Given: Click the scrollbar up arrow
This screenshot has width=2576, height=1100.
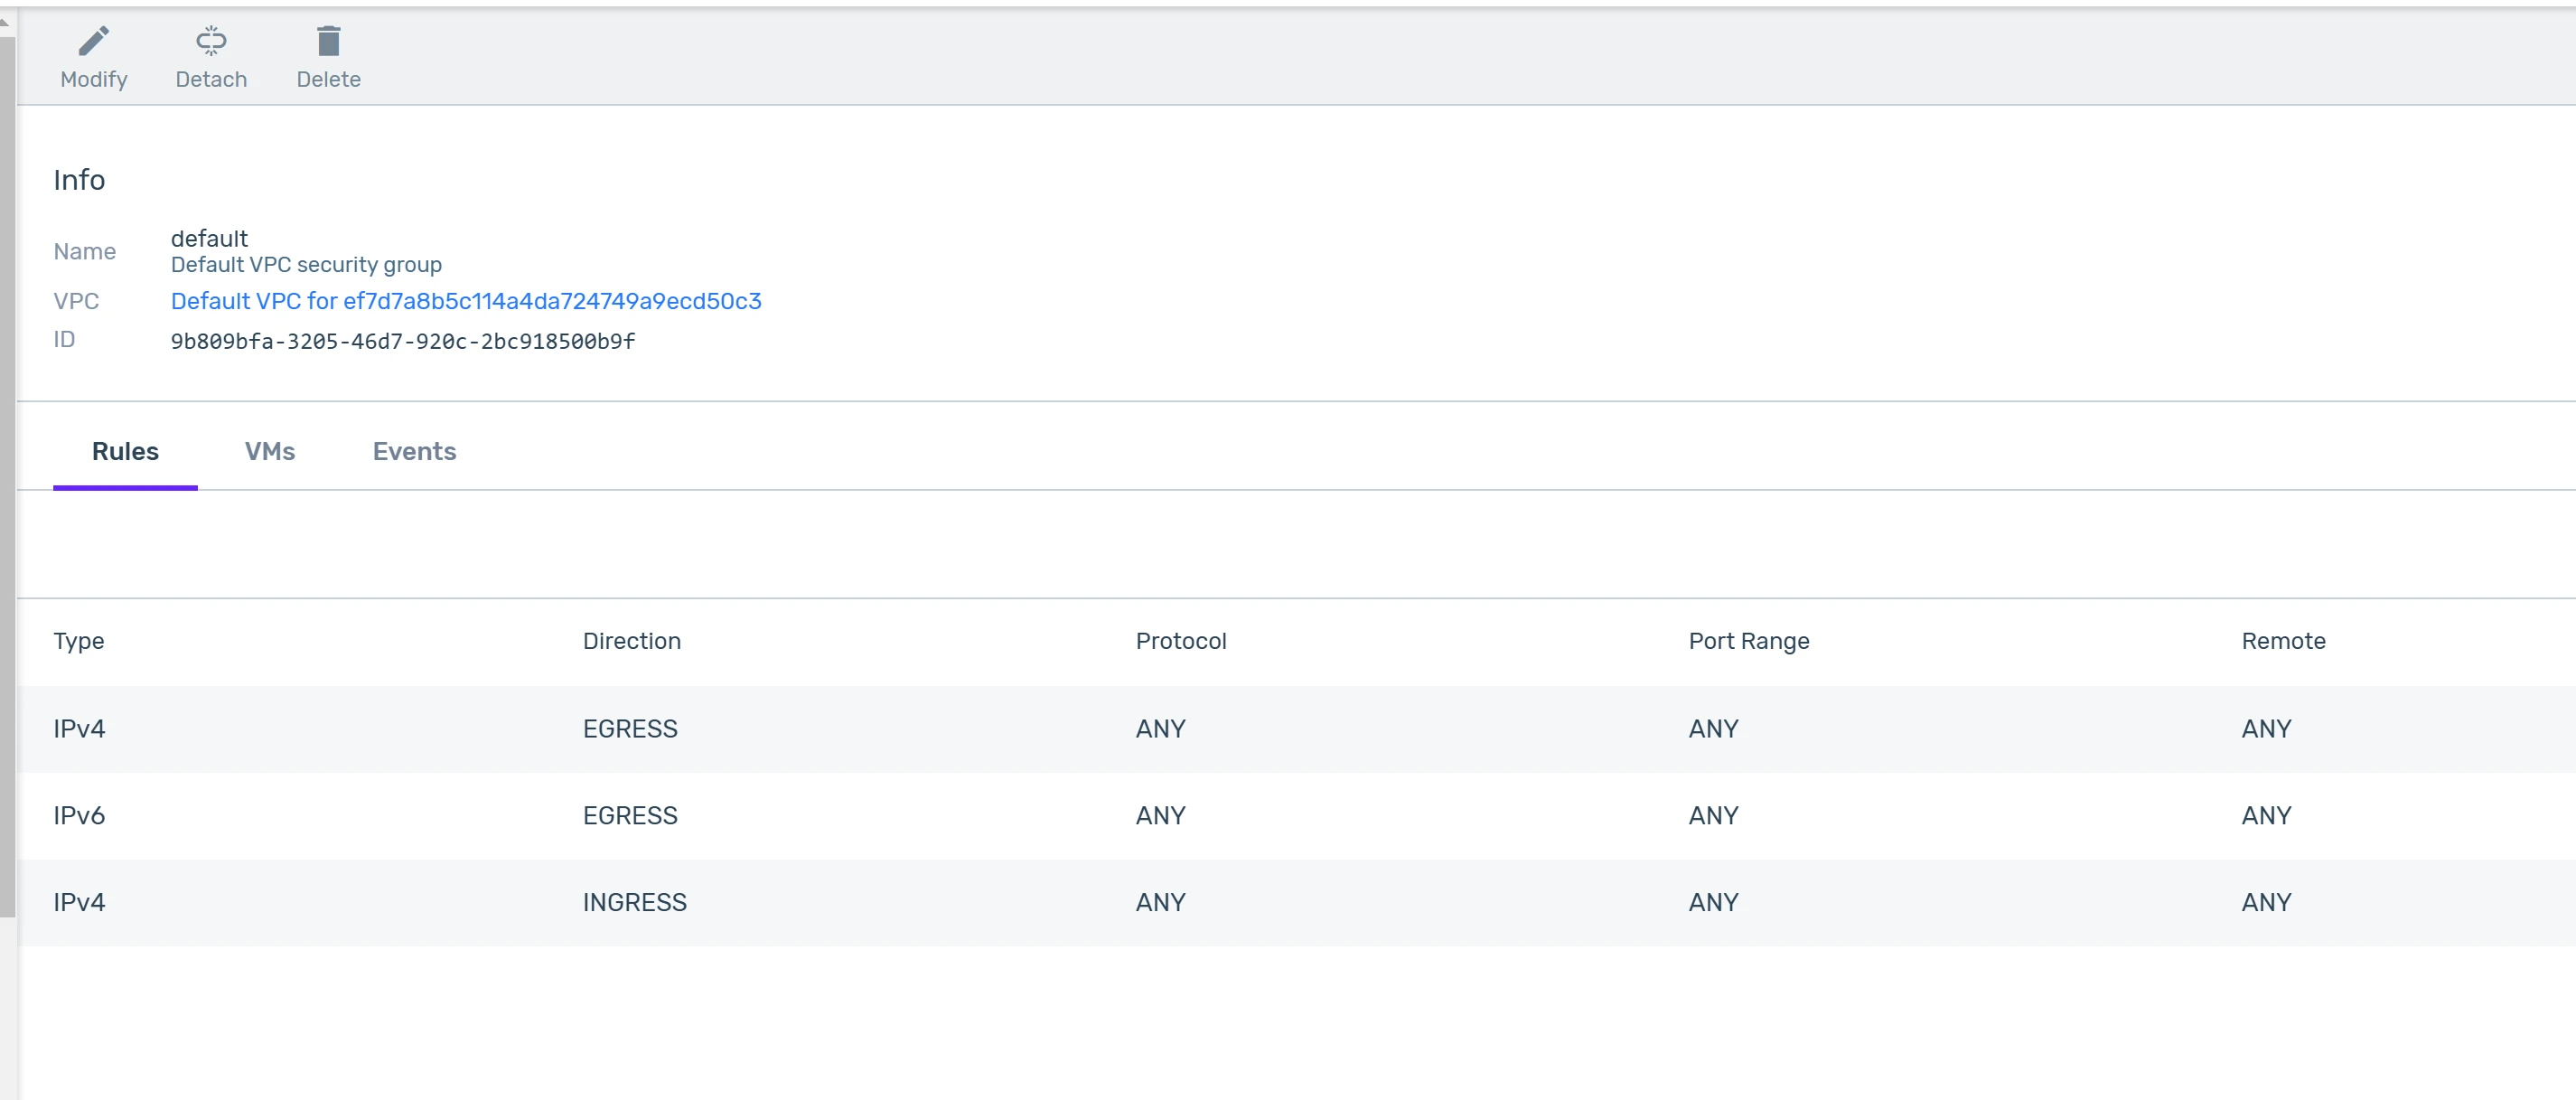Looking at the screenshot, I should [5, 20].
